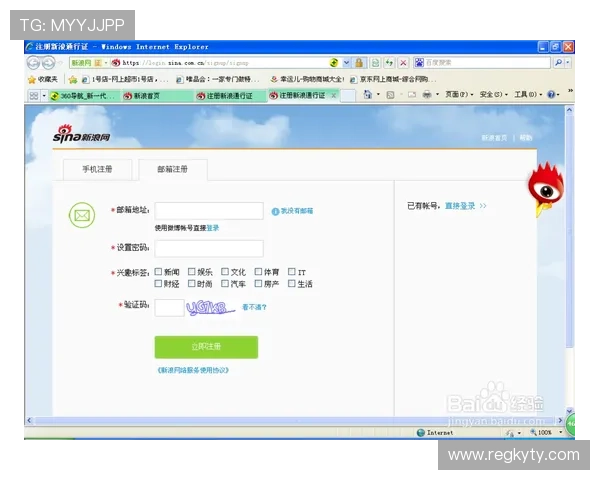
Task: Close the active 注册新浪通行证 tab
Action: (x=334, y=95)
